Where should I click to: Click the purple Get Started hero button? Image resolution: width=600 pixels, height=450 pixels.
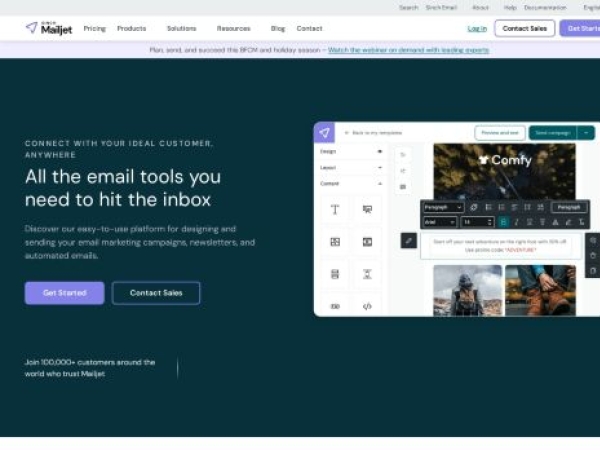click(64, 293)
